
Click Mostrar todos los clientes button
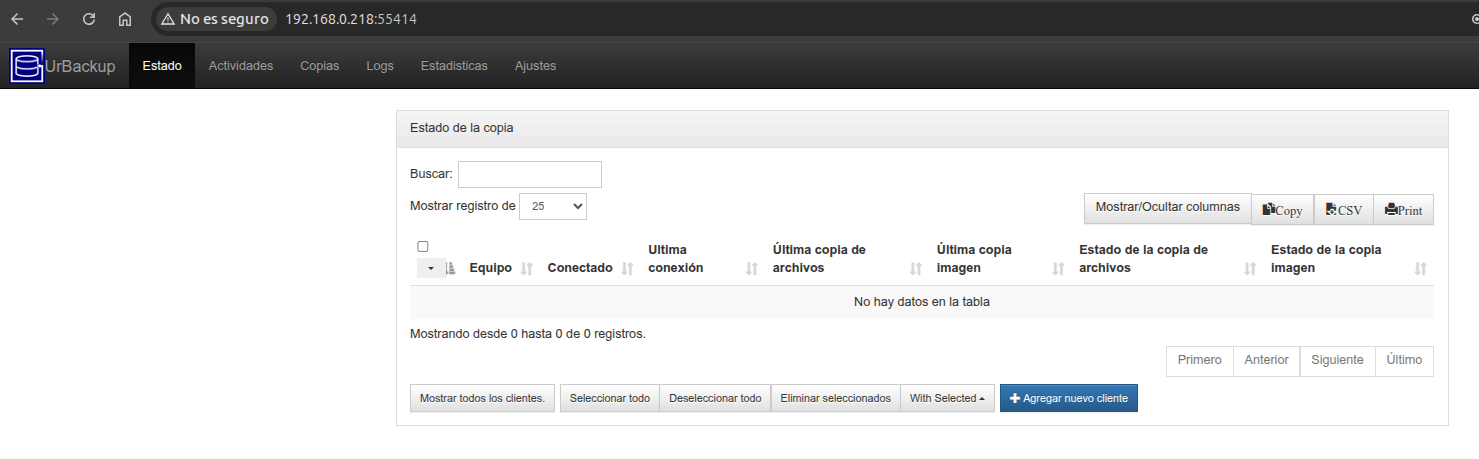482,398
